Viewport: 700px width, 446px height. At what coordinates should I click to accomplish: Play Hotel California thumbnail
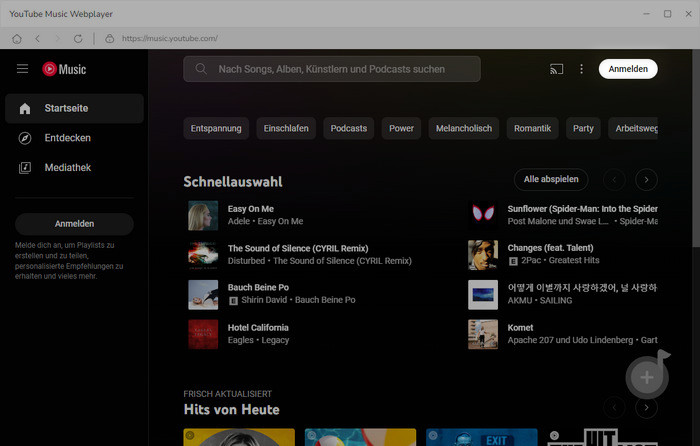point(203,334)
